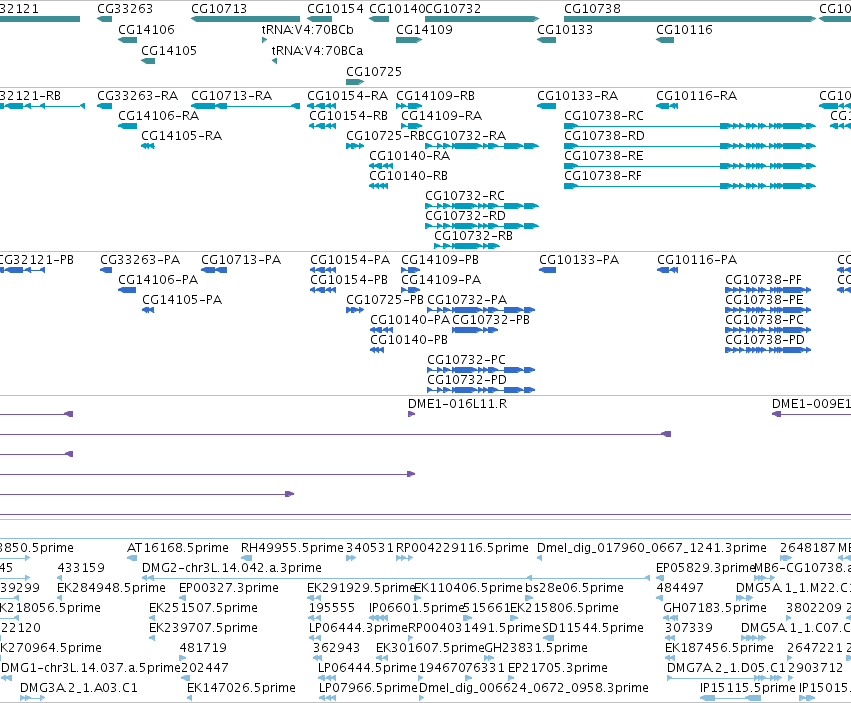Image resolution: width=851 pixels, height=703 pixels.
Task: Click the EK284948.5prime EST label
Action: (x=111, y=588)
